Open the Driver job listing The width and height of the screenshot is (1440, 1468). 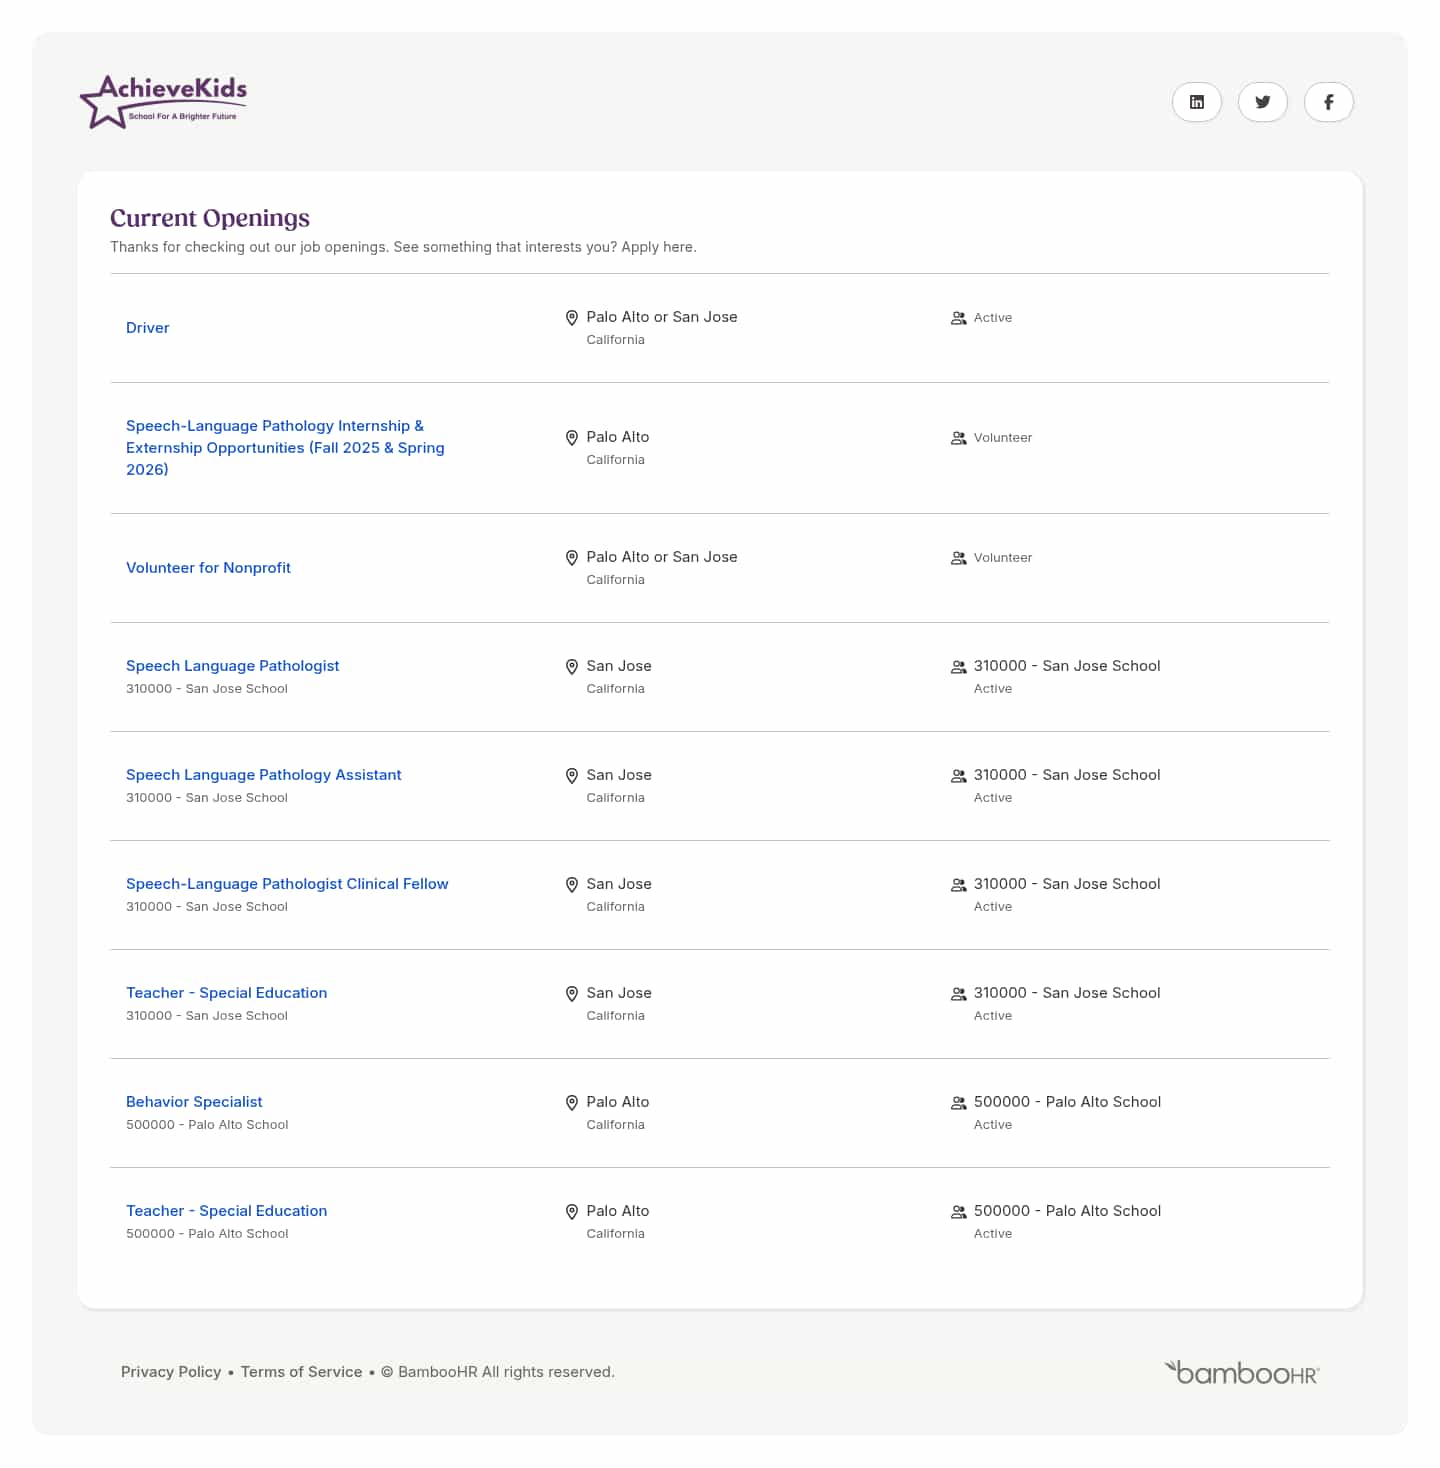click(x=147, y=328)
